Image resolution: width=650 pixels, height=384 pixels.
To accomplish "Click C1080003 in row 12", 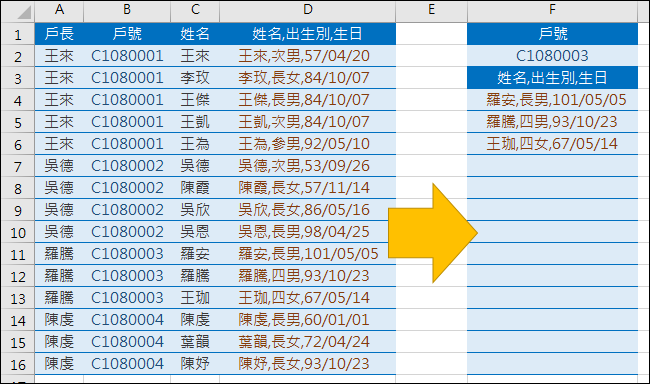I will click(x=127, y=276).
